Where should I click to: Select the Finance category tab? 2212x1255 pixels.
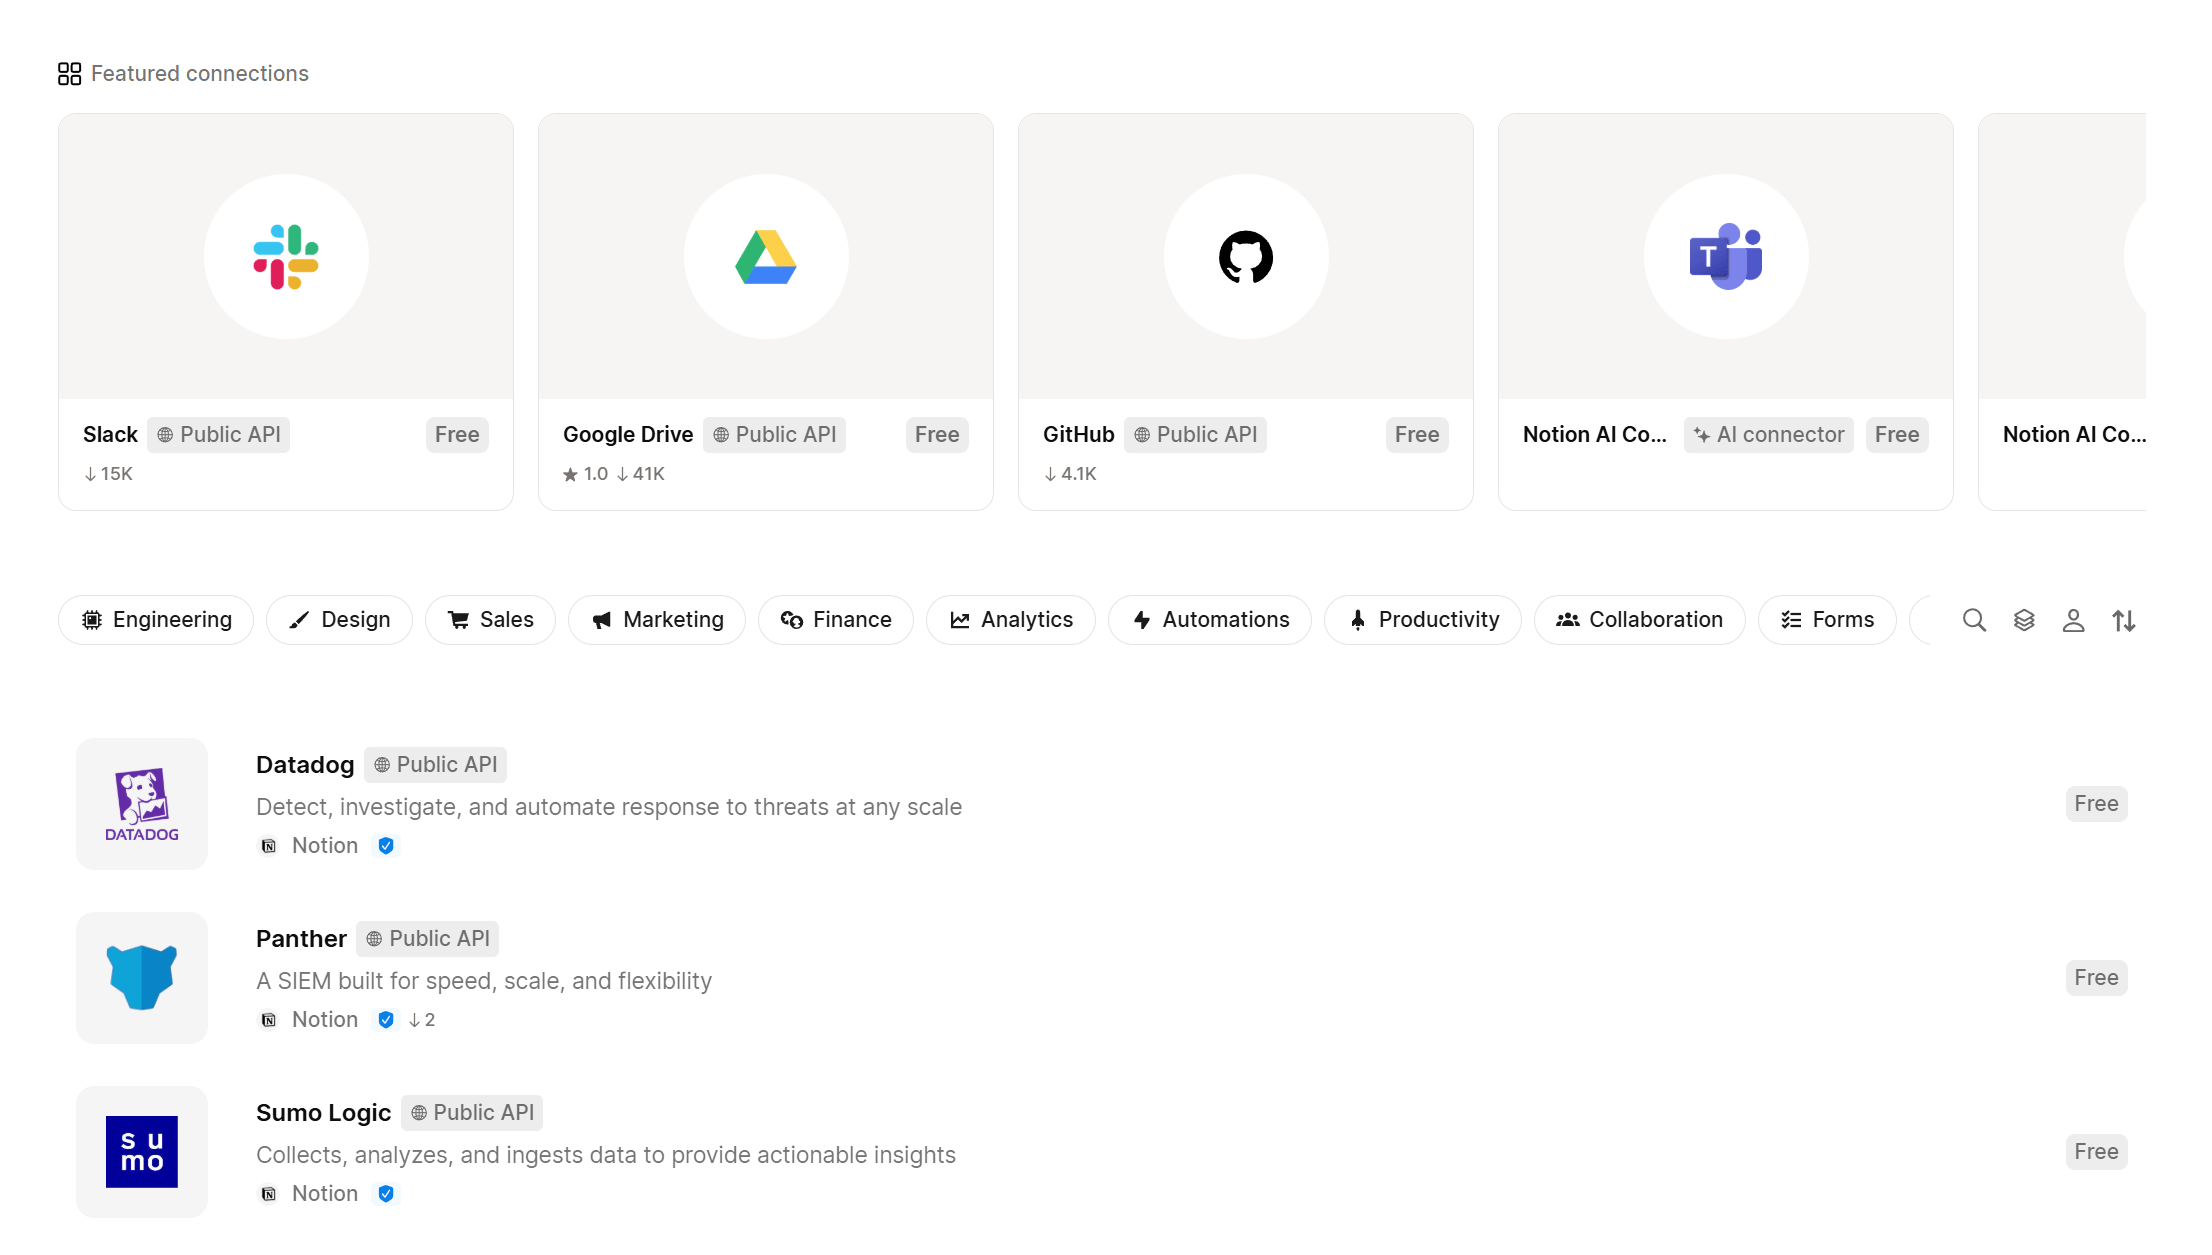coord(836,620)
